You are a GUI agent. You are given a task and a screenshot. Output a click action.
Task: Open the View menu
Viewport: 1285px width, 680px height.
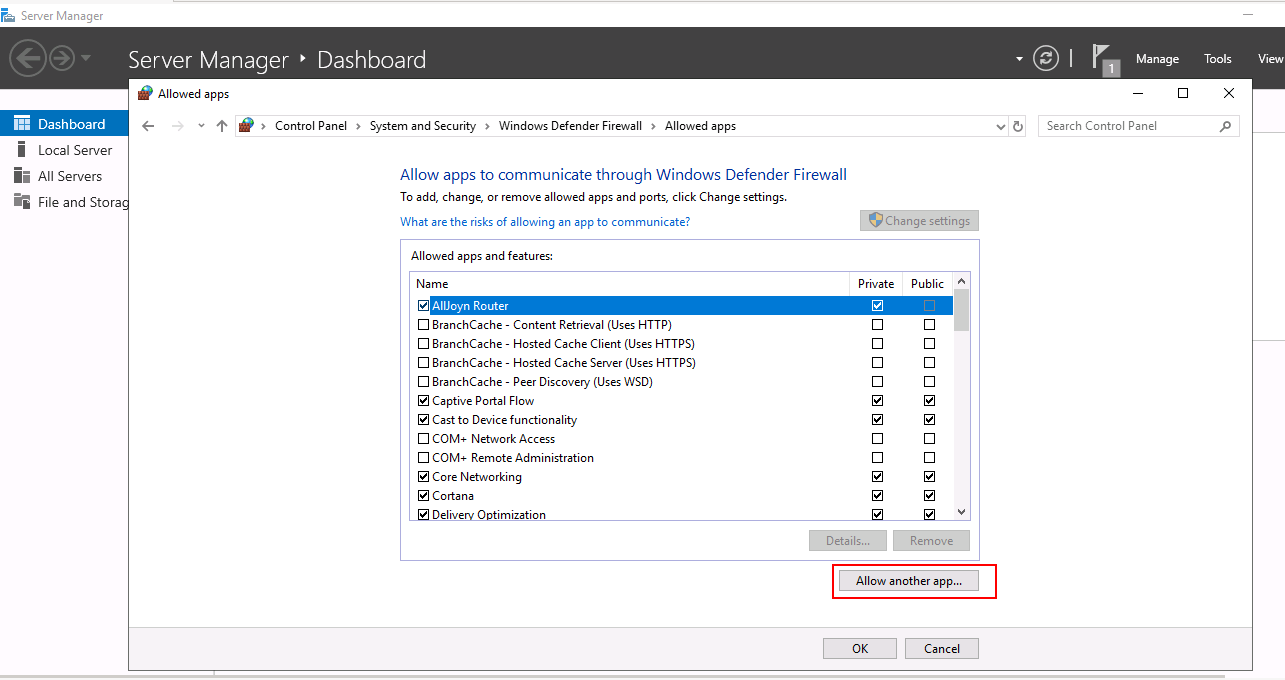point(1270,59)
